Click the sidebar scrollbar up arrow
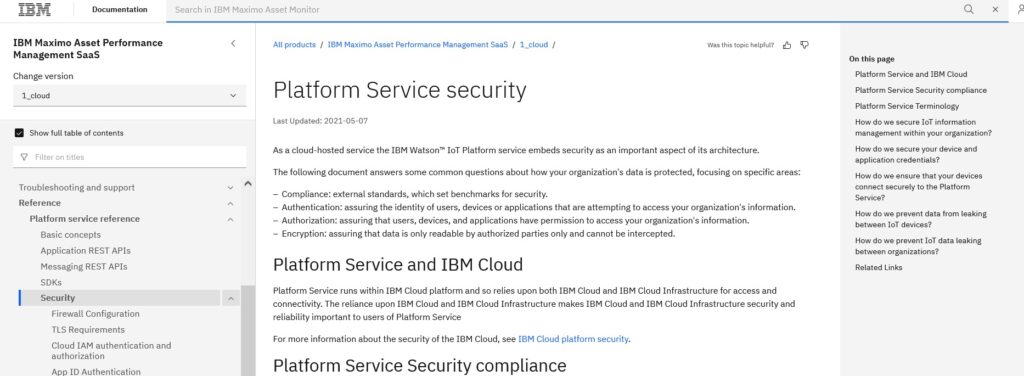Image resolution: width=1024 pixels, height=376 pixels. (248, 185)
